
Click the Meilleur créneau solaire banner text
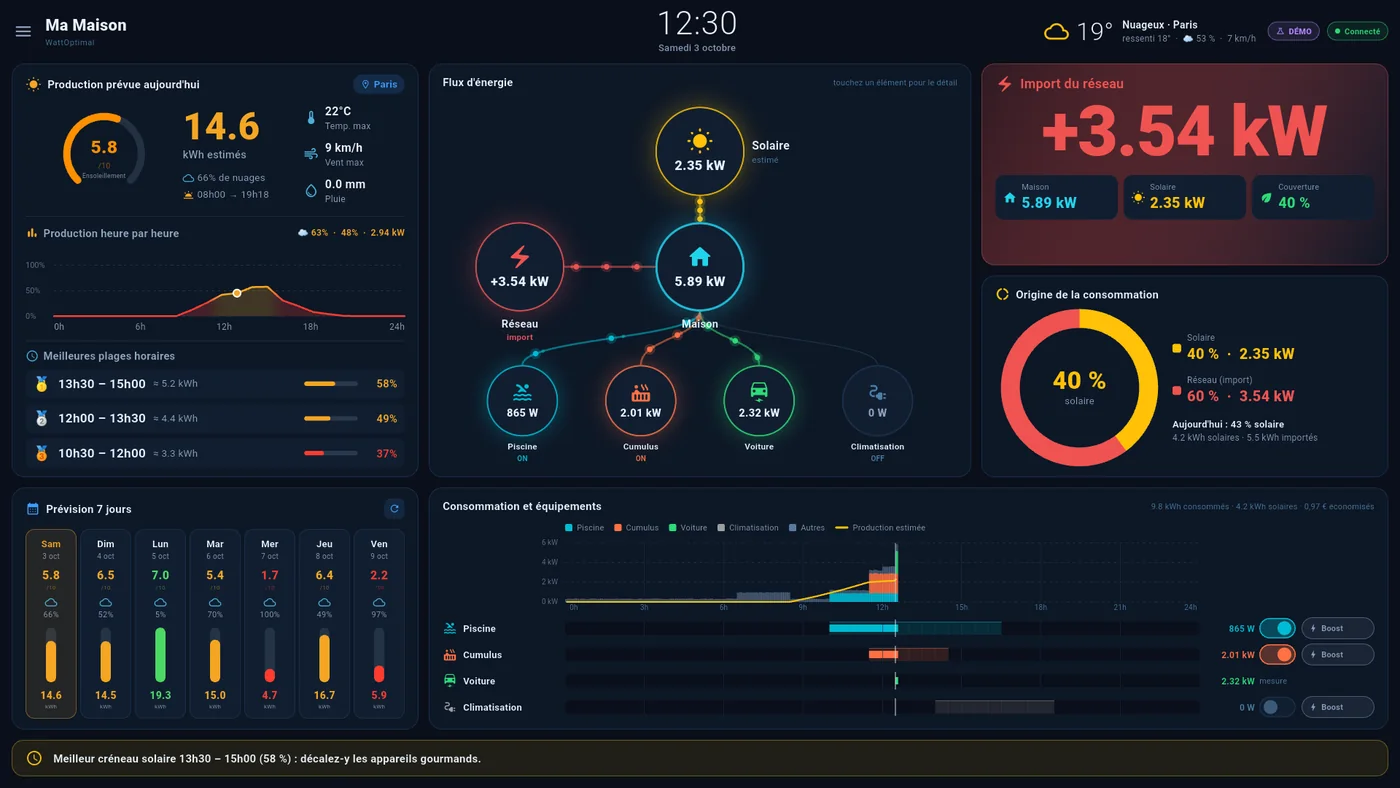[267, 759]
